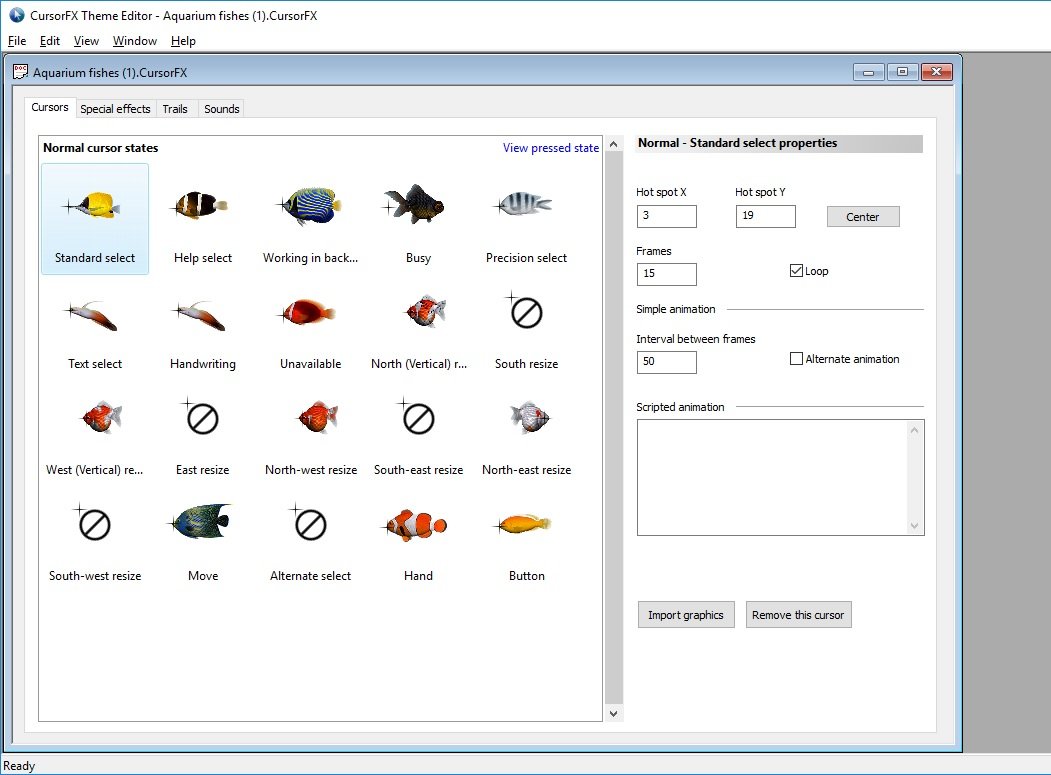The image size is (1051, 775).
Task: Click the Remove this cursor button
Action: [798, 615]
